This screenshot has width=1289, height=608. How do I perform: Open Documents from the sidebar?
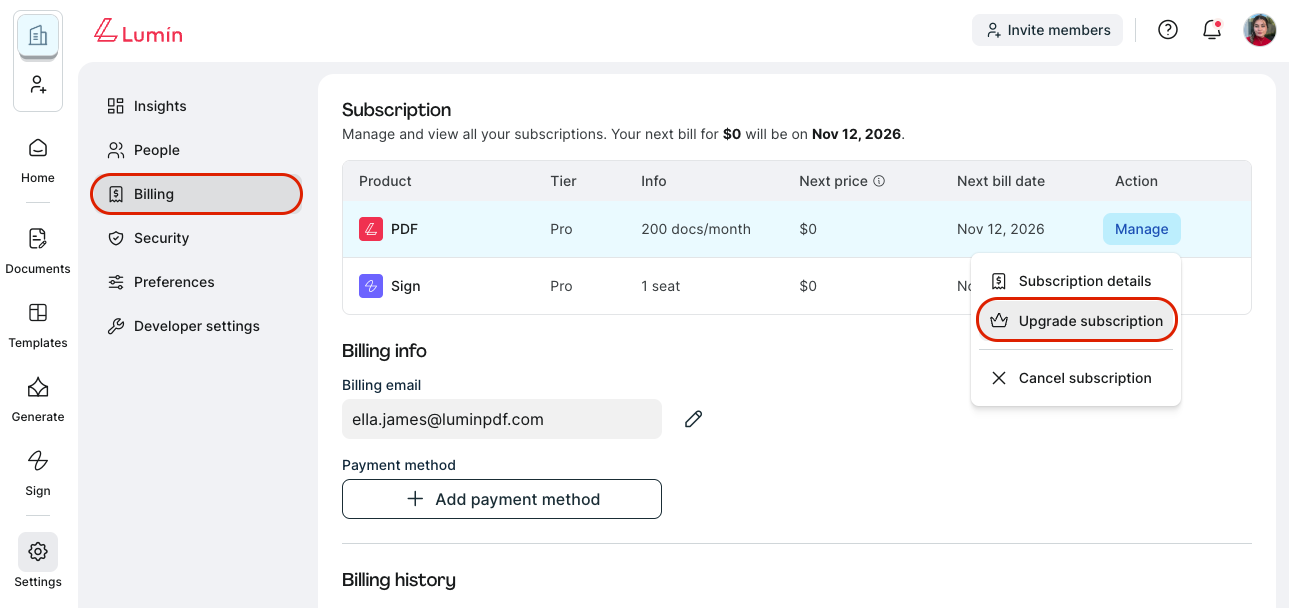pos(38,250)
